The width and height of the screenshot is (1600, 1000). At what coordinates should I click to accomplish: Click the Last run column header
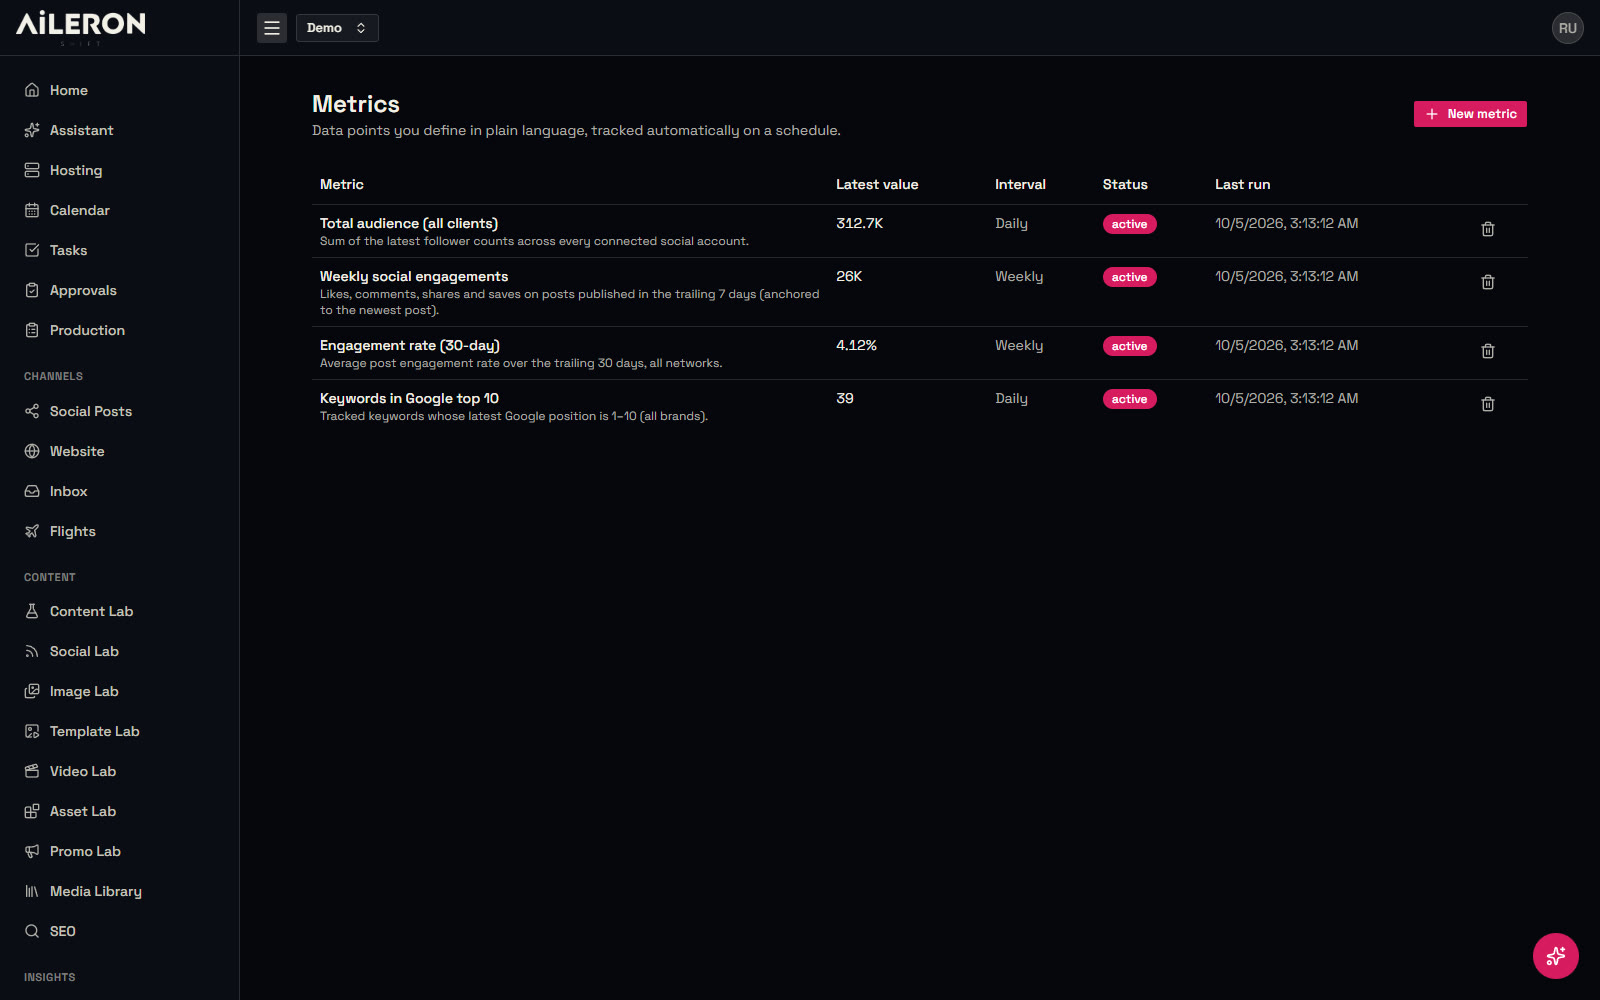coord(1243,184)
